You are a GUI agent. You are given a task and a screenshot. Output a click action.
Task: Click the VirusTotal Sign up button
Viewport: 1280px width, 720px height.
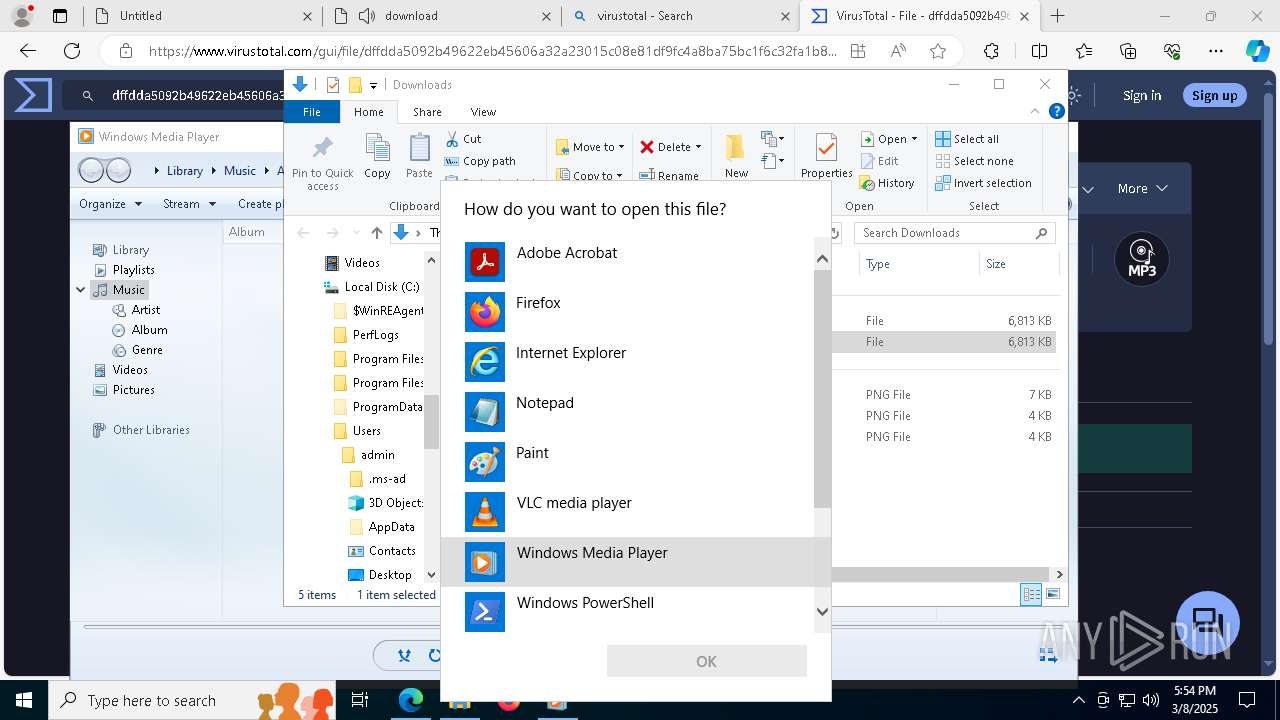tap(1214, 95)
